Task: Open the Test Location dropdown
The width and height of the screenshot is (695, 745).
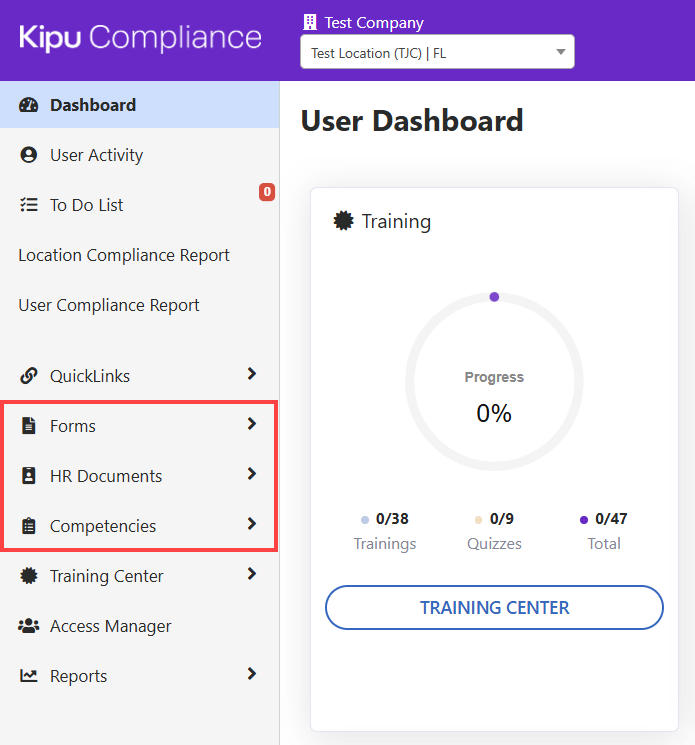Action: [x=437, y=53]
